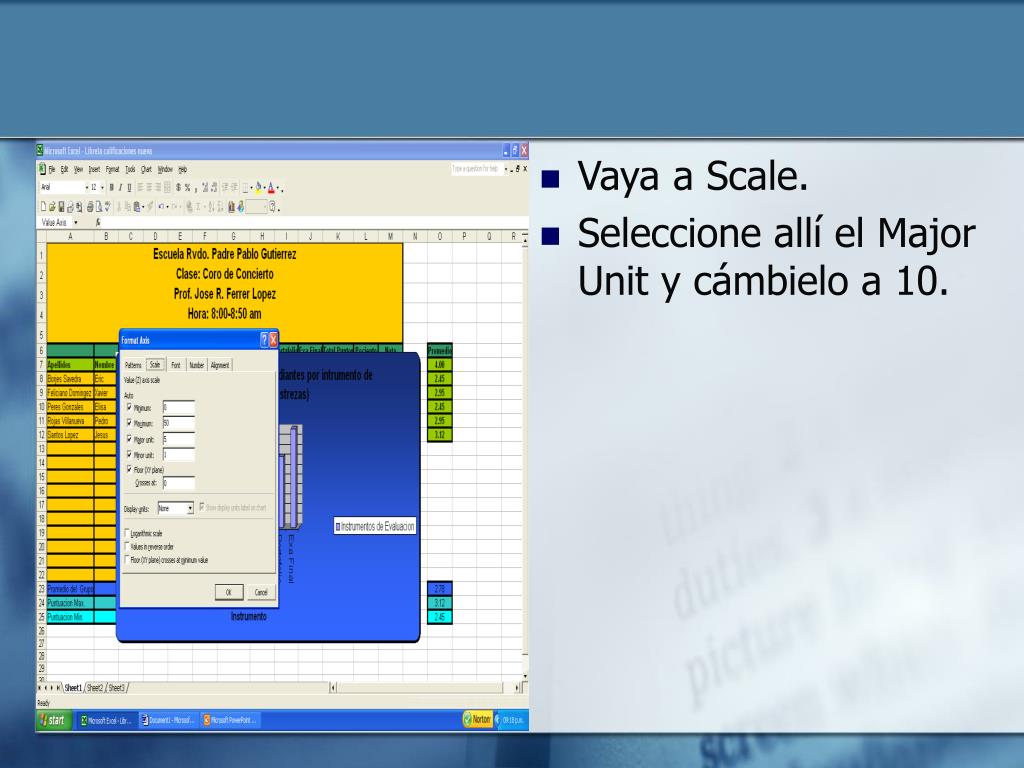1024x768 pixels.
Task: Click OK in Format Axis dialog
Action: [x=229, y=592]
